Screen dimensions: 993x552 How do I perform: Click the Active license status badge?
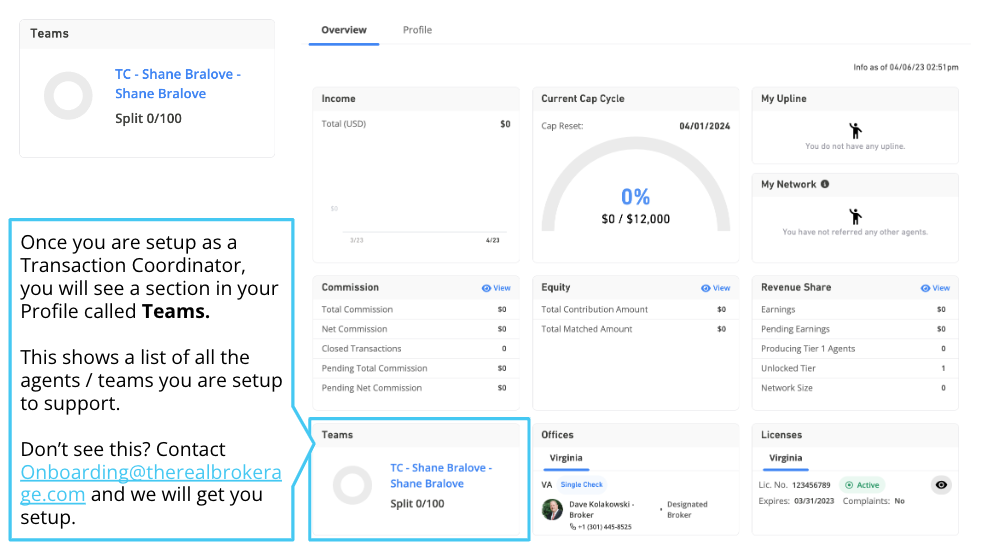pos(862,485)
